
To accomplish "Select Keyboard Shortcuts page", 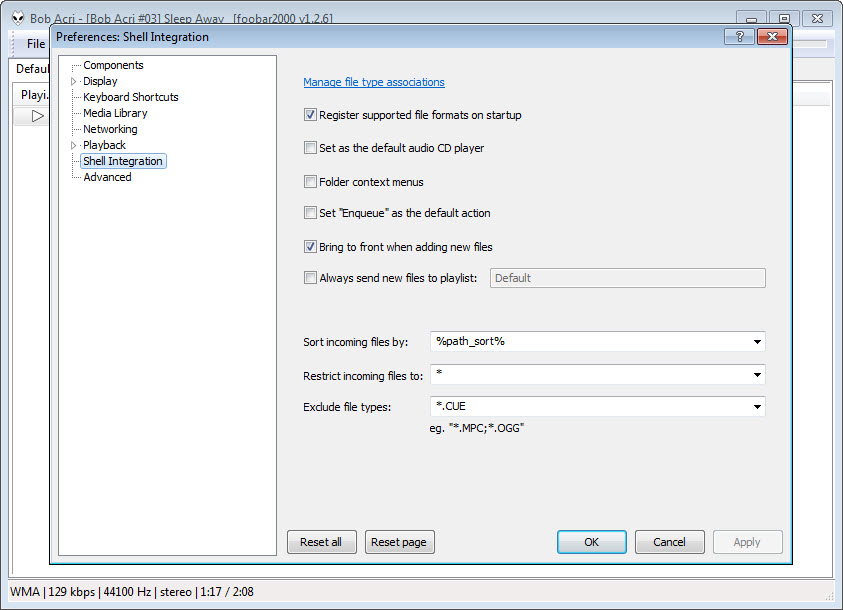I will click(x=131, y=97).
